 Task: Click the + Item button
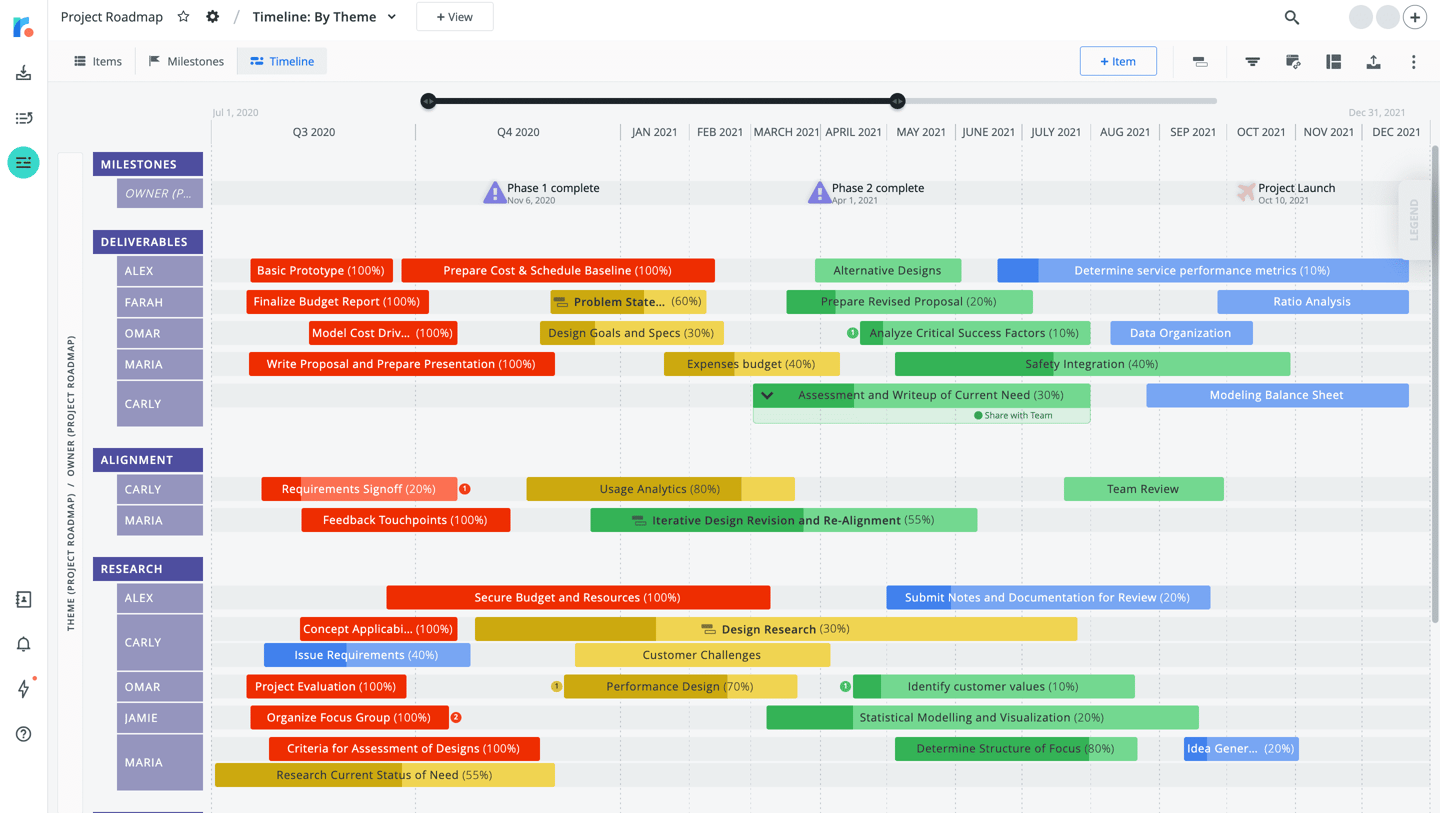(1118, 61)
